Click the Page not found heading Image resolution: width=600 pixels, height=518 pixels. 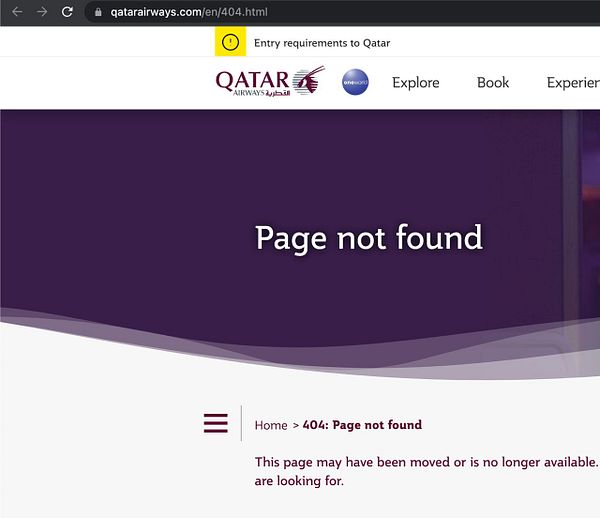(x=369, y=238)
